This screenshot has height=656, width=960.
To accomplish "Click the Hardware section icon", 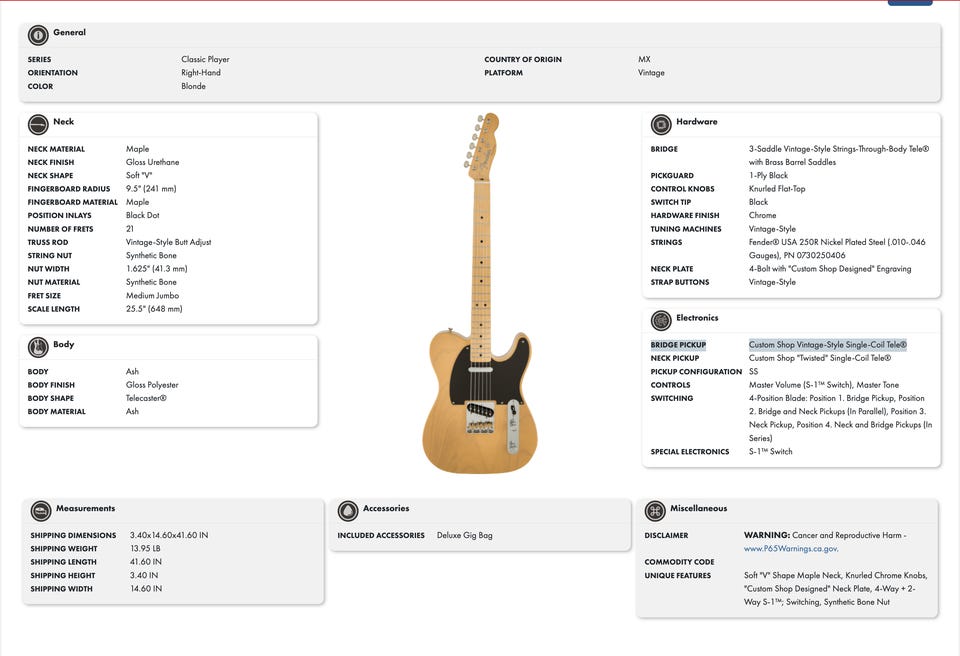I will (x=661, y=125).
